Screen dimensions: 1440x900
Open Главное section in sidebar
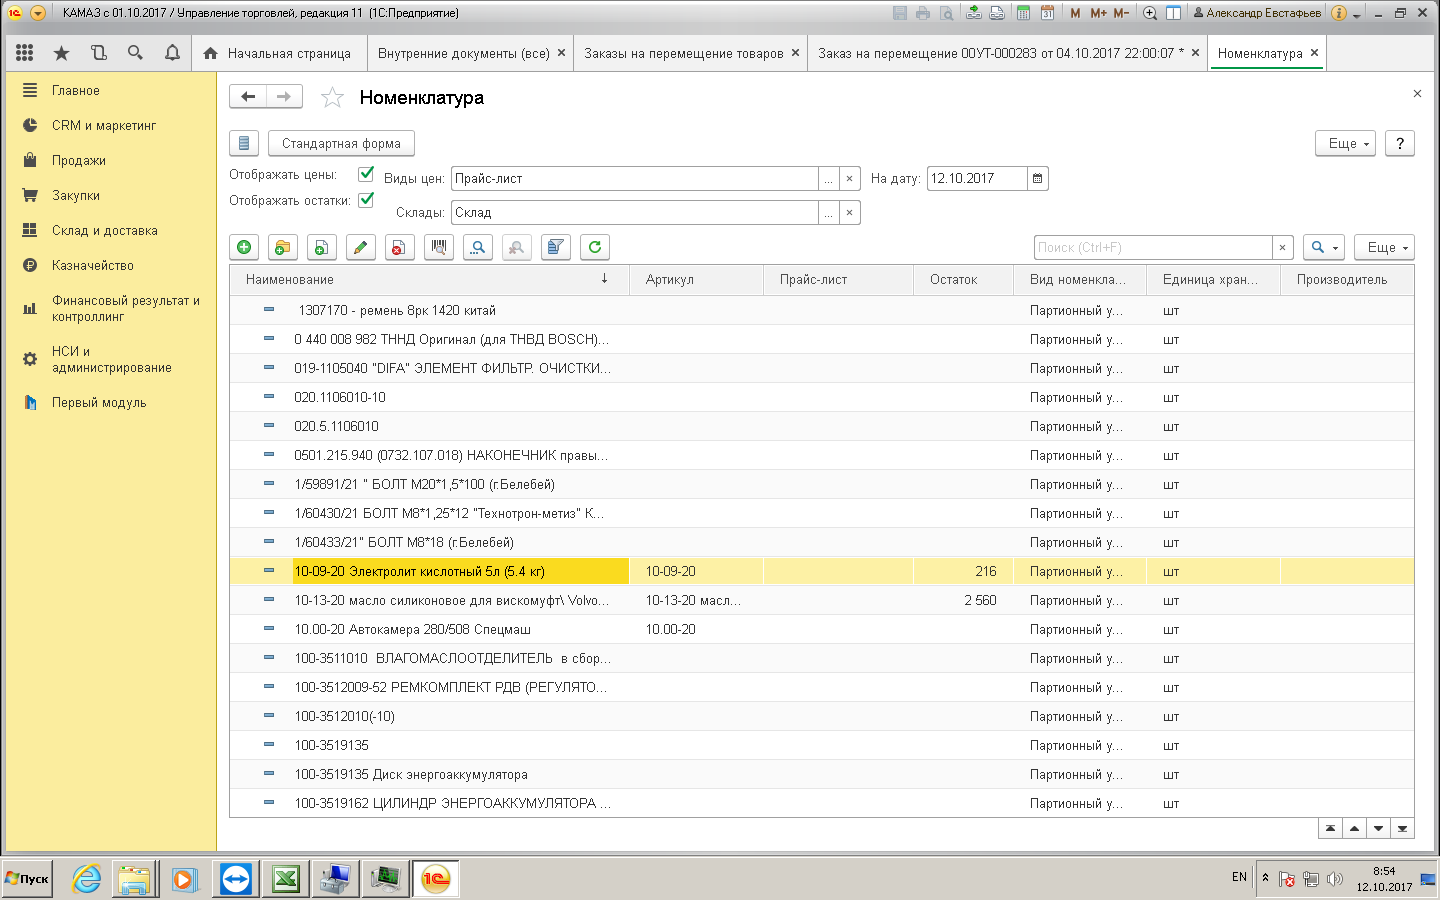[x=76, y=90]
